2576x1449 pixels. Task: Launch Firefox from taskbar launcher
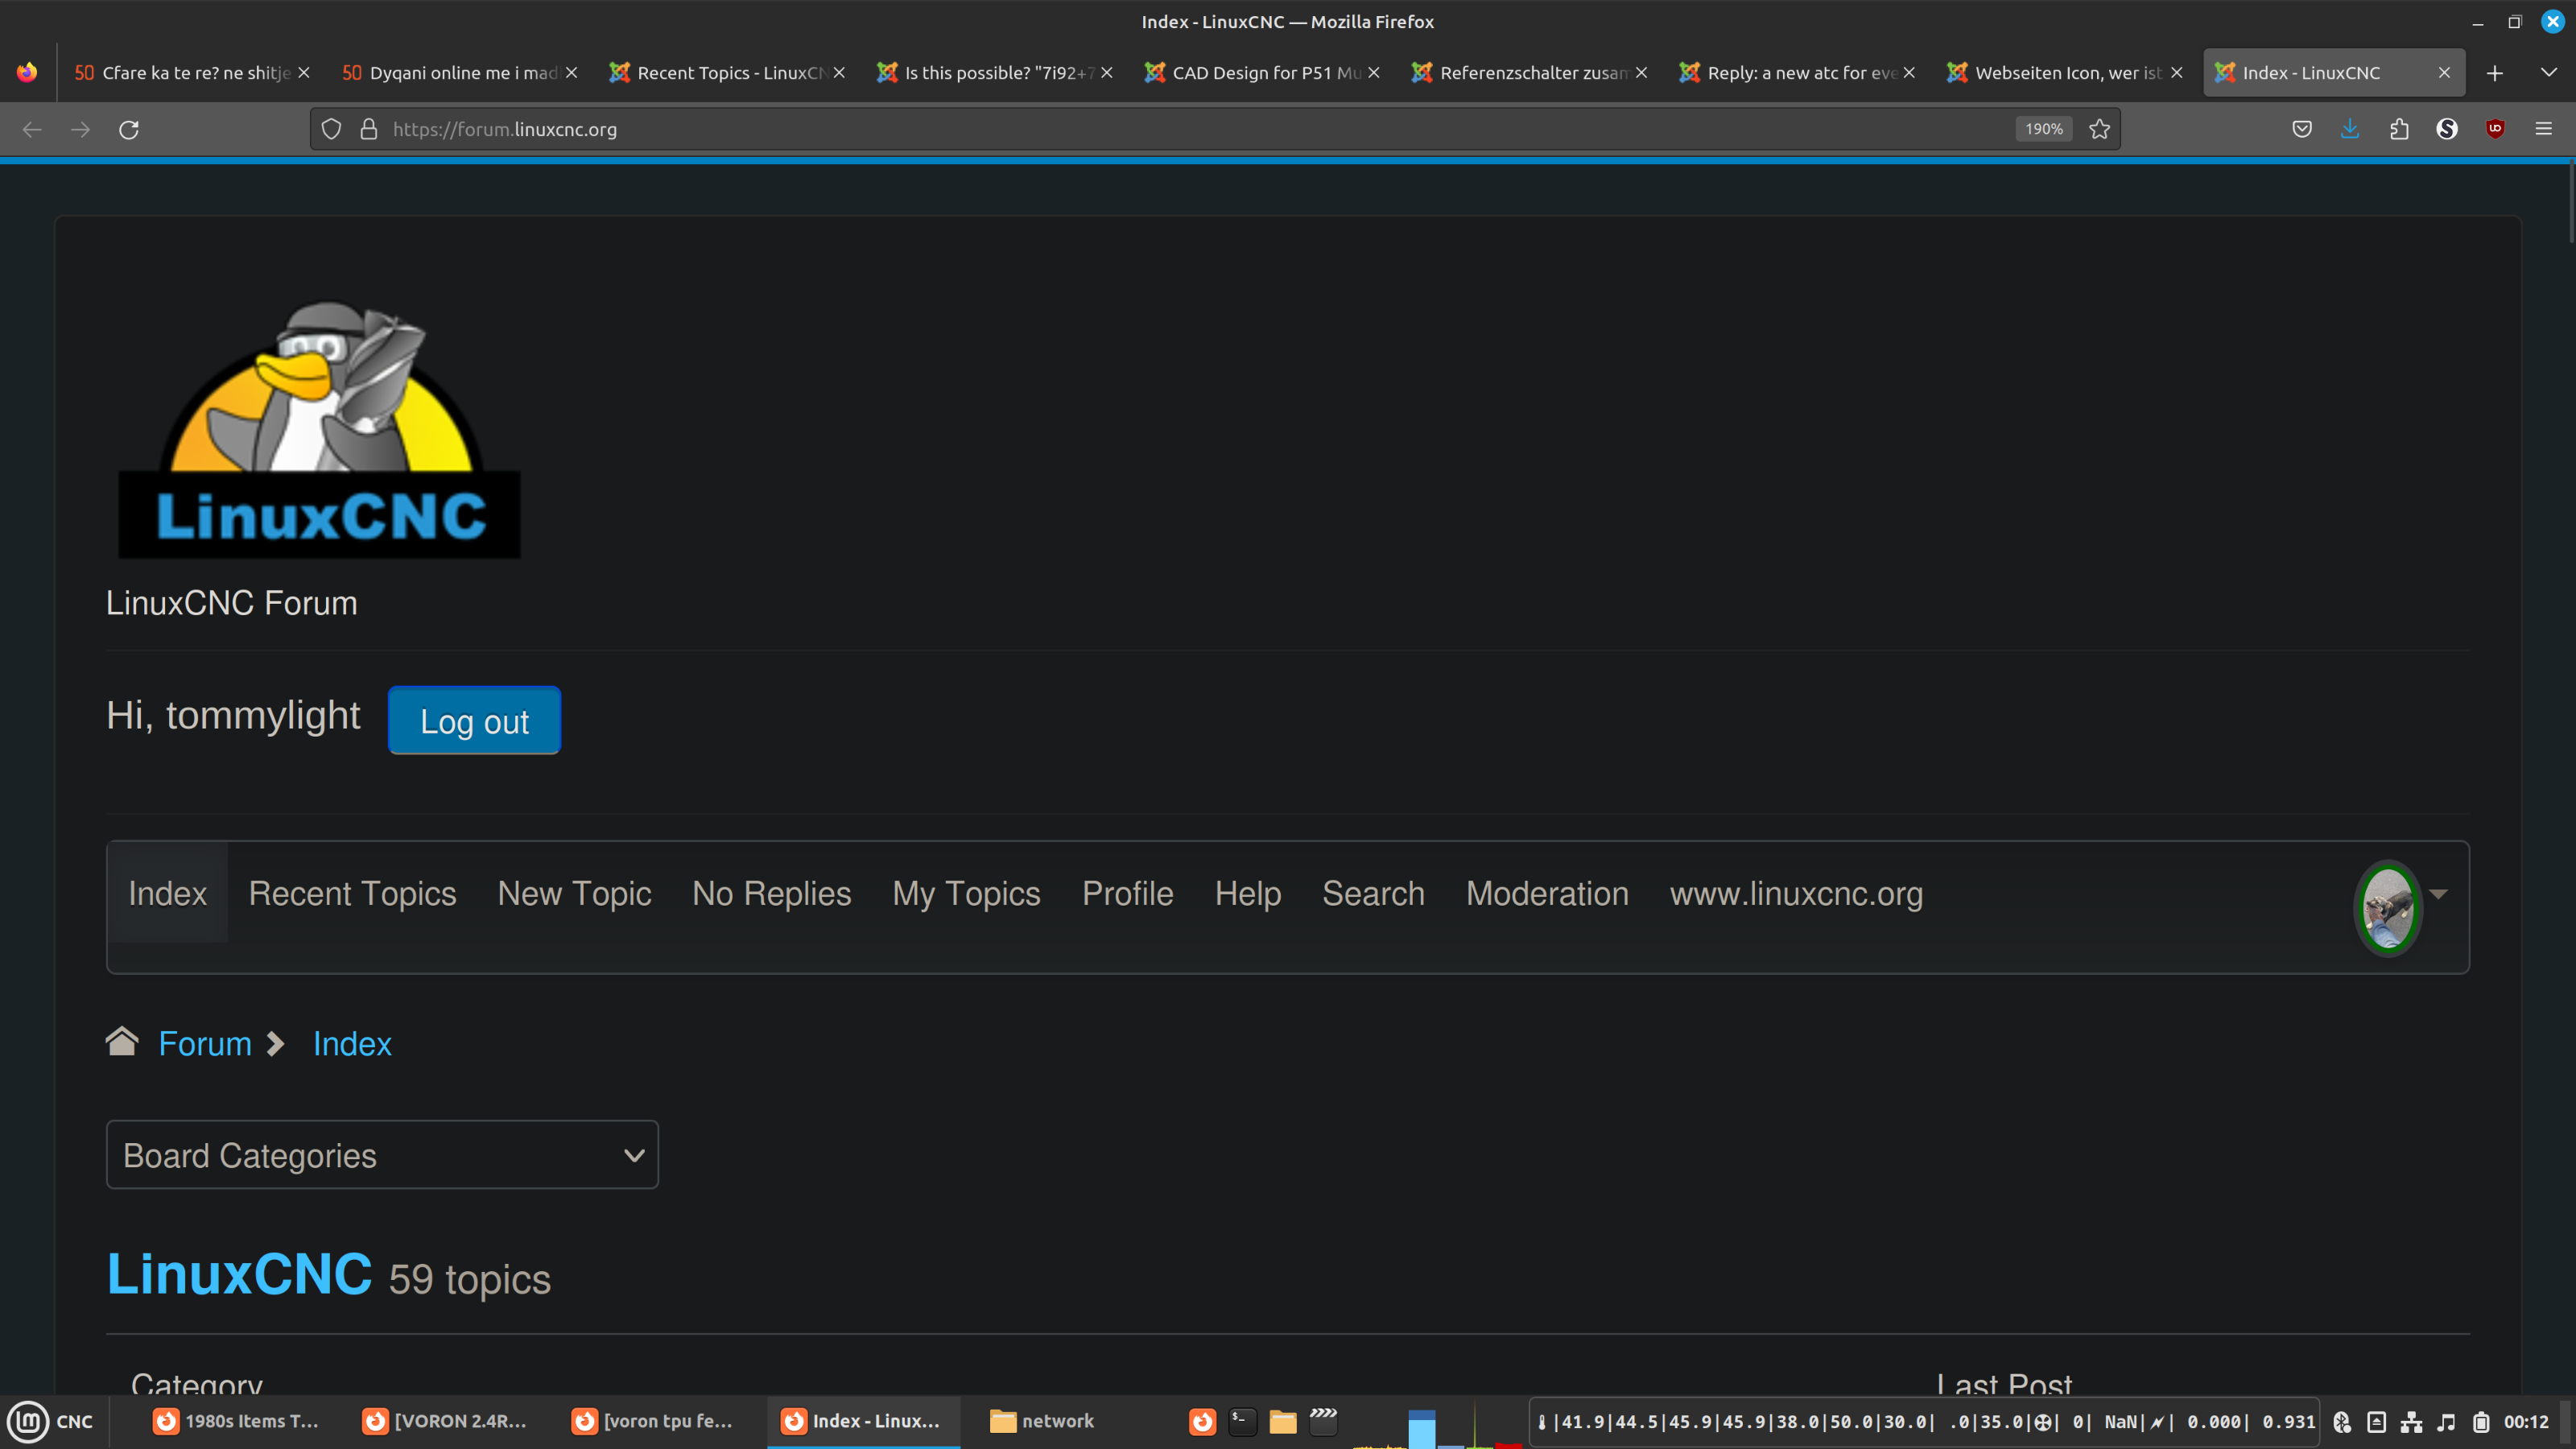point(1202,1421)
